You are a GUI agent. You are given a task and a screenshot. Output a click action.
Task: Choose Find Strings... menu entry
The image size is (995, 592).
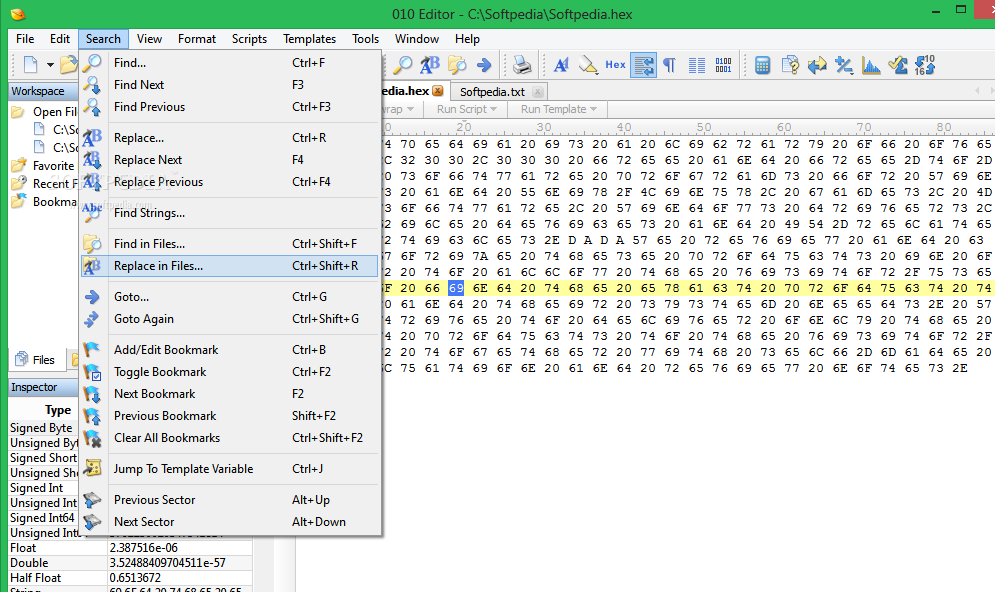coord(230,213)
